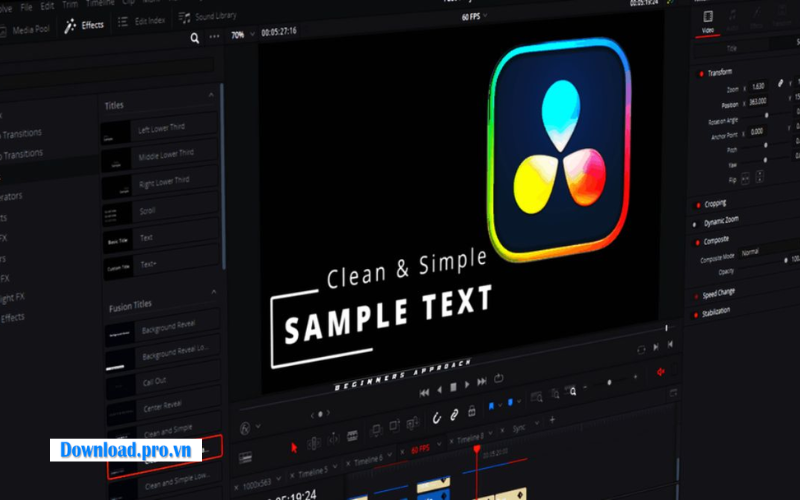Open dropdown next to flag icon
Screen dimensions: 800x500
pyautogui.click(x=500, y=405)
